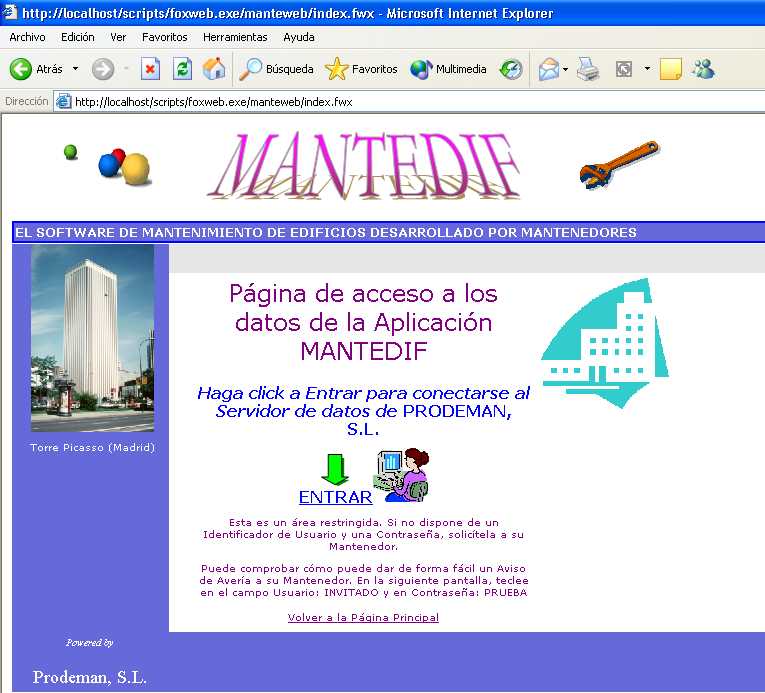
Task: Click the Dirección label
Action: [26, 101]
